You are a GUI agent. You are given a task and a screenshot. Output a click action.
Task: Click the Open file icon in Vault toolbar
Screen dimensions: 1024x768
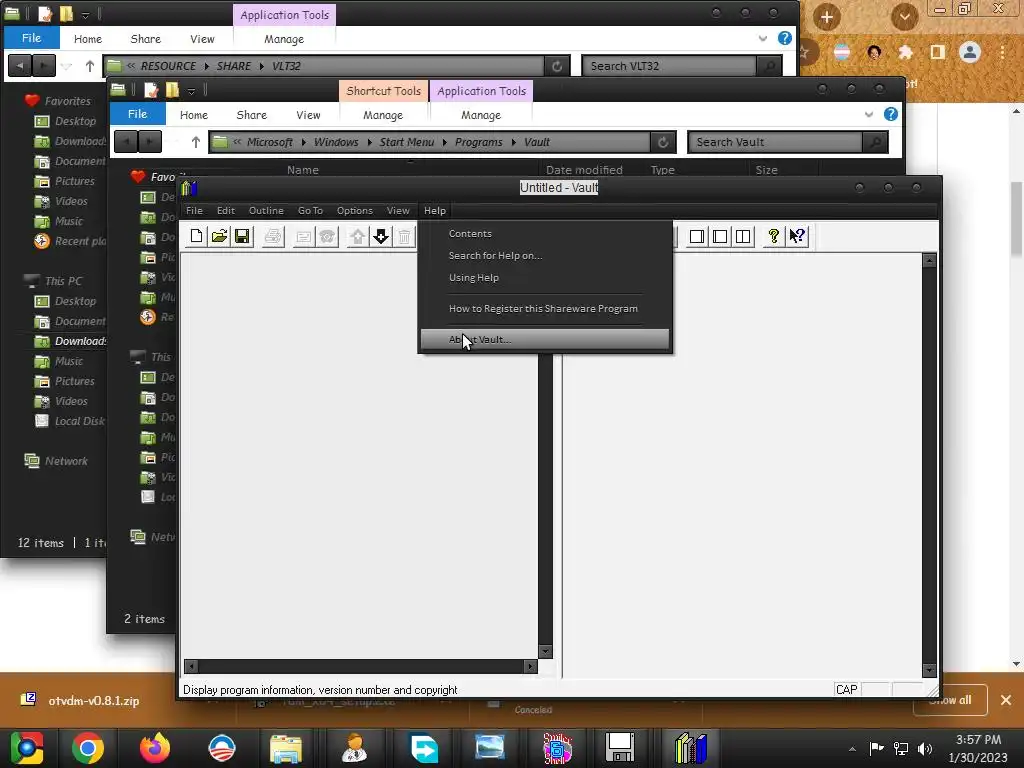[219, 236]
